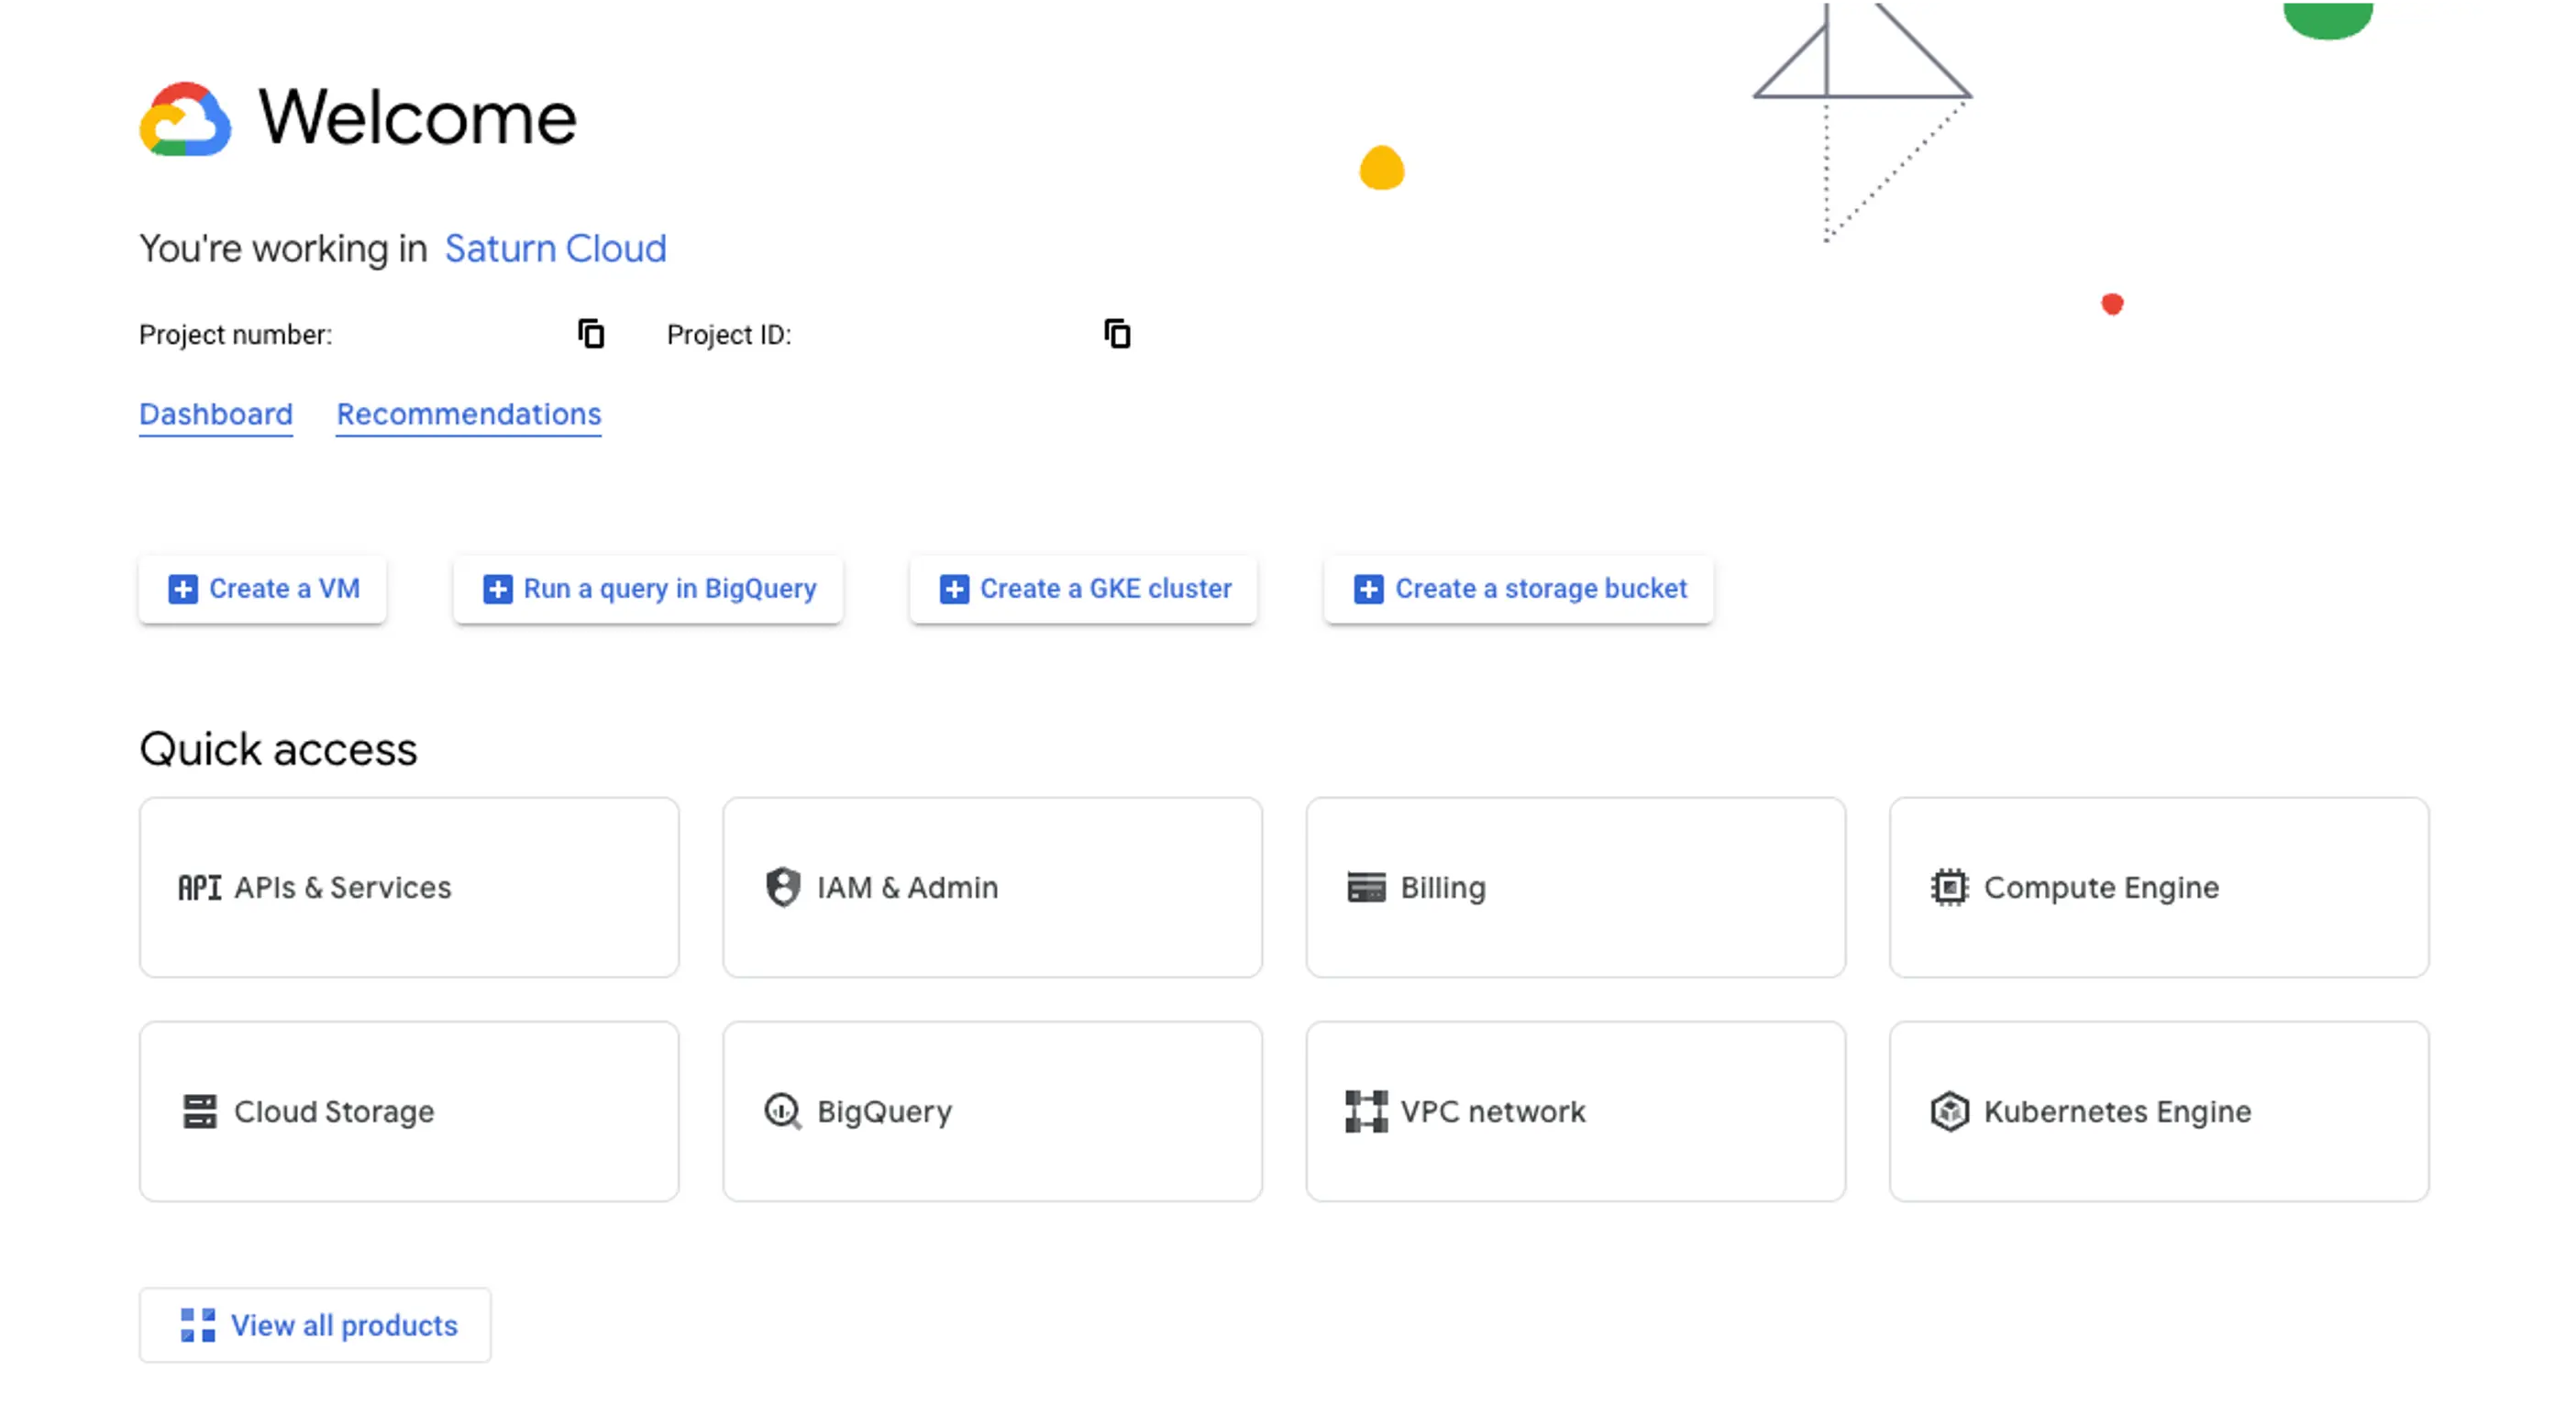Viewport: 2576px width, 1416px height.
Task: Copy the Project ID with copy icon
Action: tap(1117, 333)
